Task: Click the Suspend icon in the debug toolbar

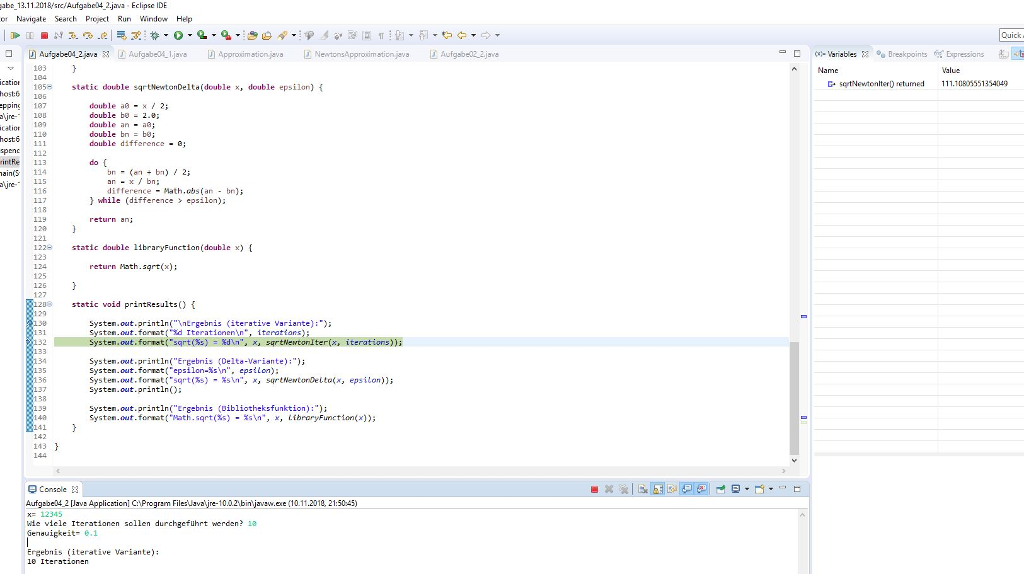Action: pos(29,35)
